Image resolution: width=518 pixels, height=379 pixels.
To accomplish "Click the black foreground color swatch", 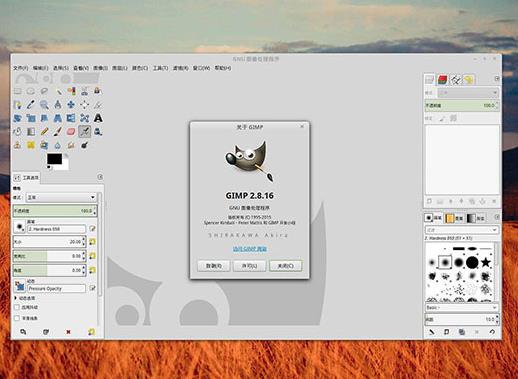I will 54,159.
